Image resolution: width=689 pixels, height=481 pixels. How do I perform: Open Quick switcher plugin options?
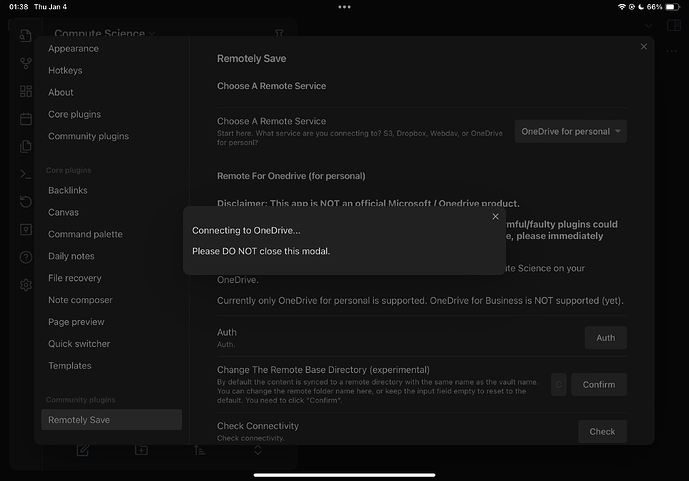tap(79, 344)
